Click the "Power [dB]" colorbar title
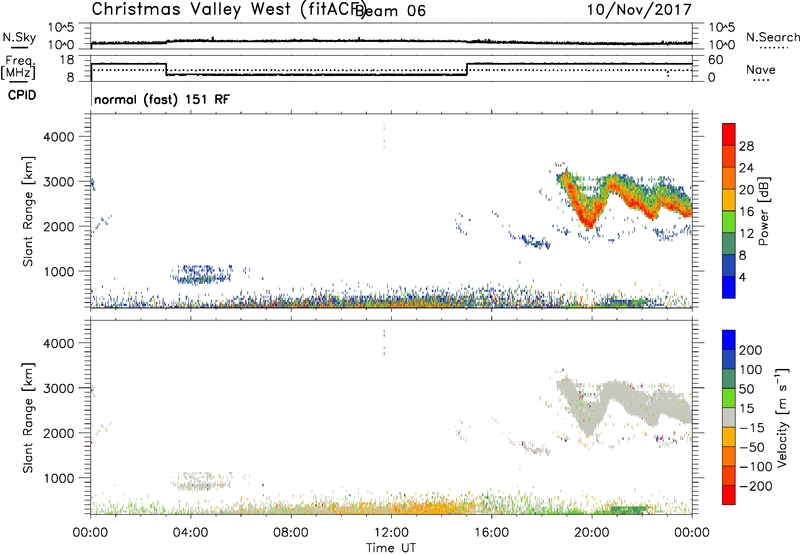Image resolution: width=800 pixels, height=554 pixels. [763, 211]
